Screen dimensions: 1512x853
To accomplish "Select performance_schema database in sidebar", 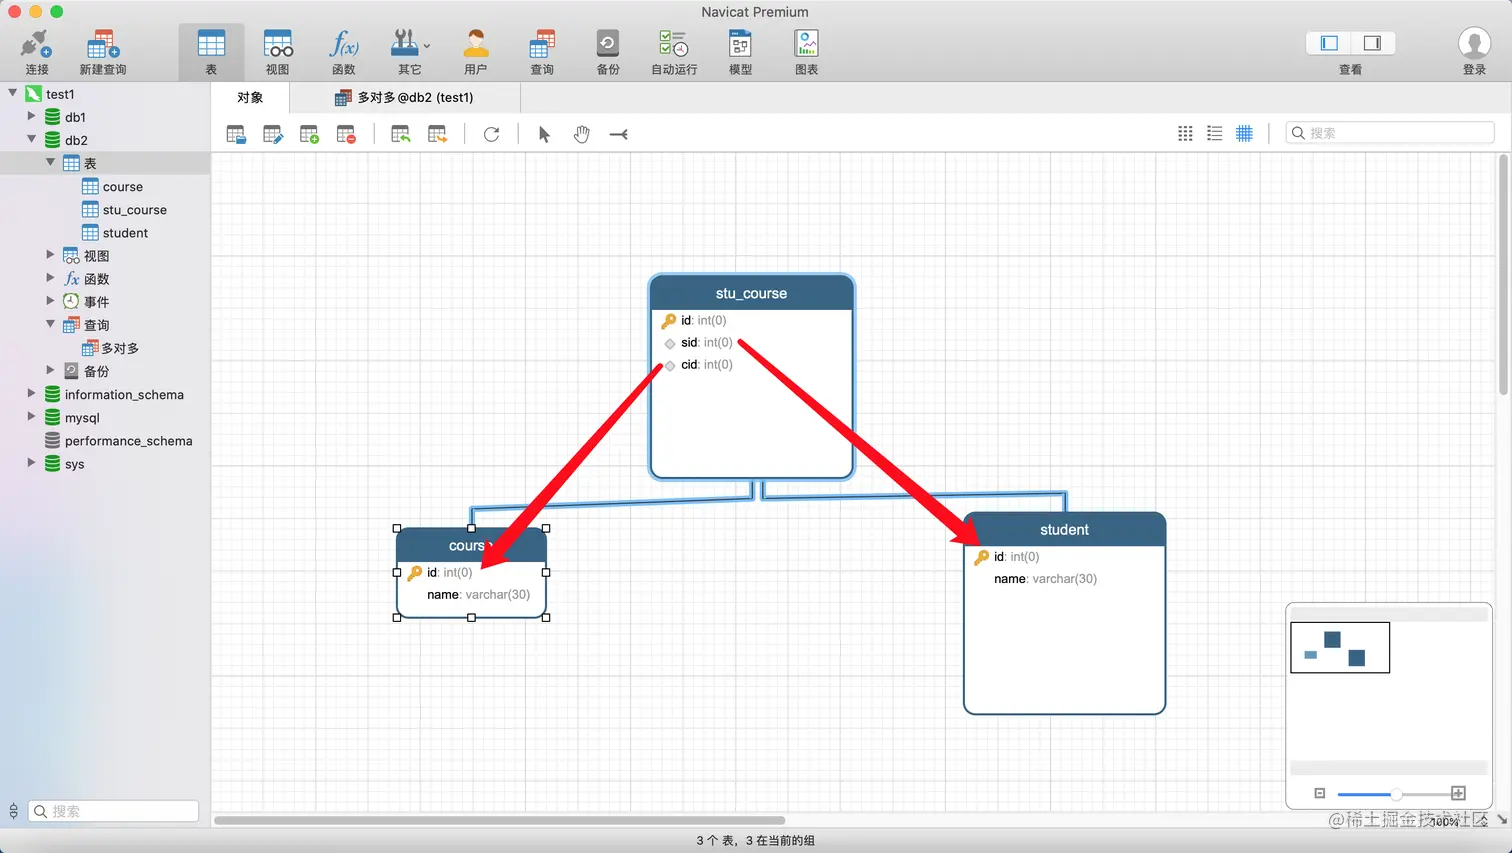I will point(118,441).
